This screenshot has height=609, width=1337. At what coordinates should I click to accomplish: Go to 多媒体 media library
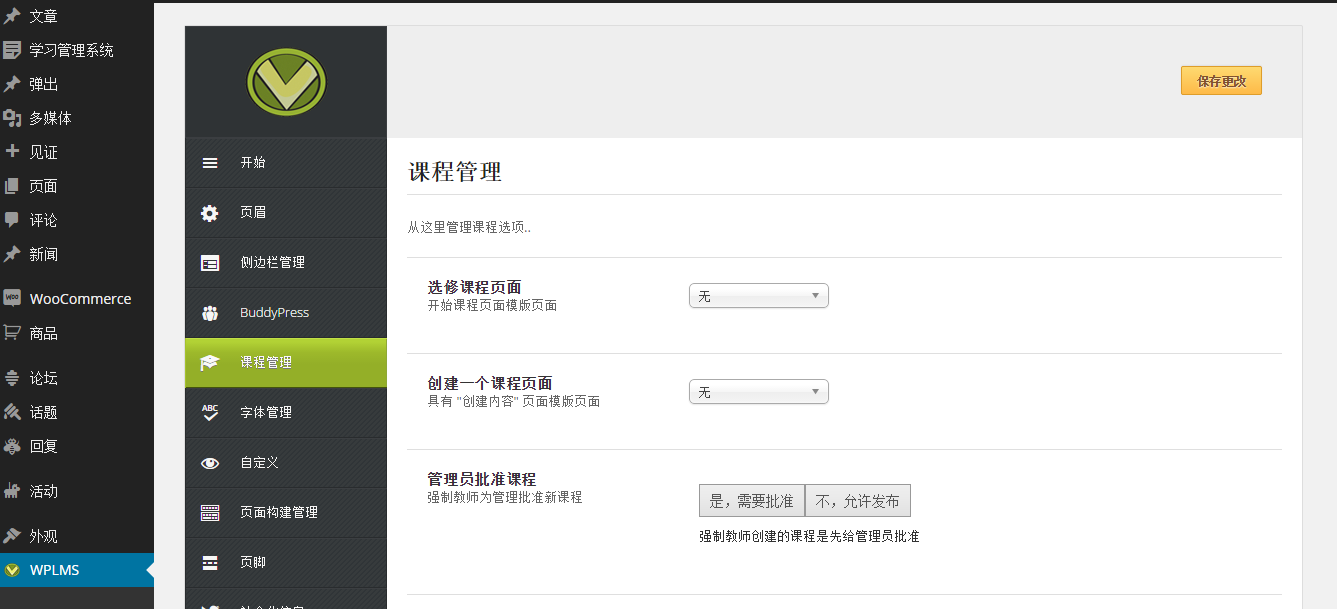pyautogui.click(x=50, y=118)
